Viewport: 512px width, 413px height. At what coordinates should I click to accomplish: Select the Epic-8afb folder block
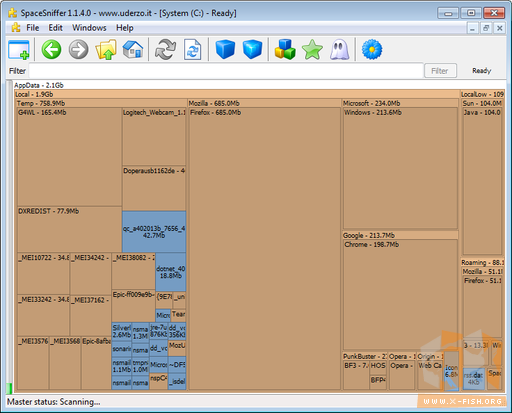(96, 363)
